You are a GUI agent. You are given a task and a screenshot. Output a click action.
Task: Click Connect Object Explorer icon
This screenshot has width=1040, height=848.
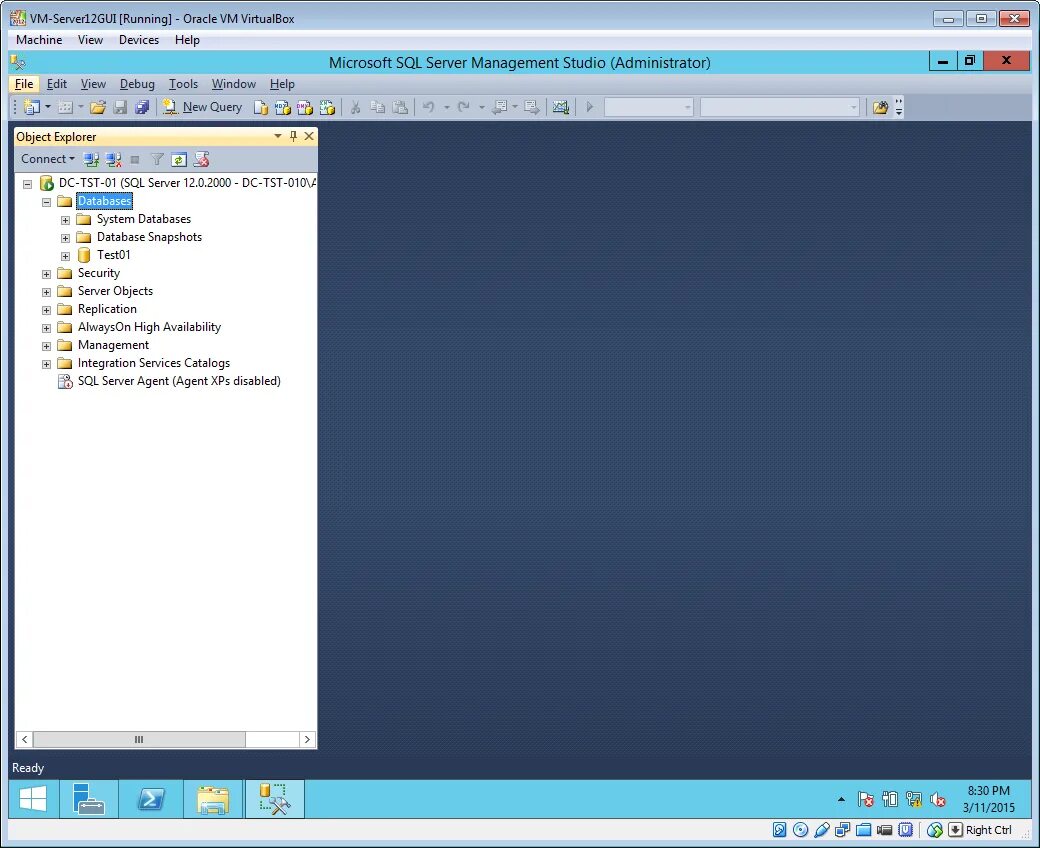[x=91, y=159]
